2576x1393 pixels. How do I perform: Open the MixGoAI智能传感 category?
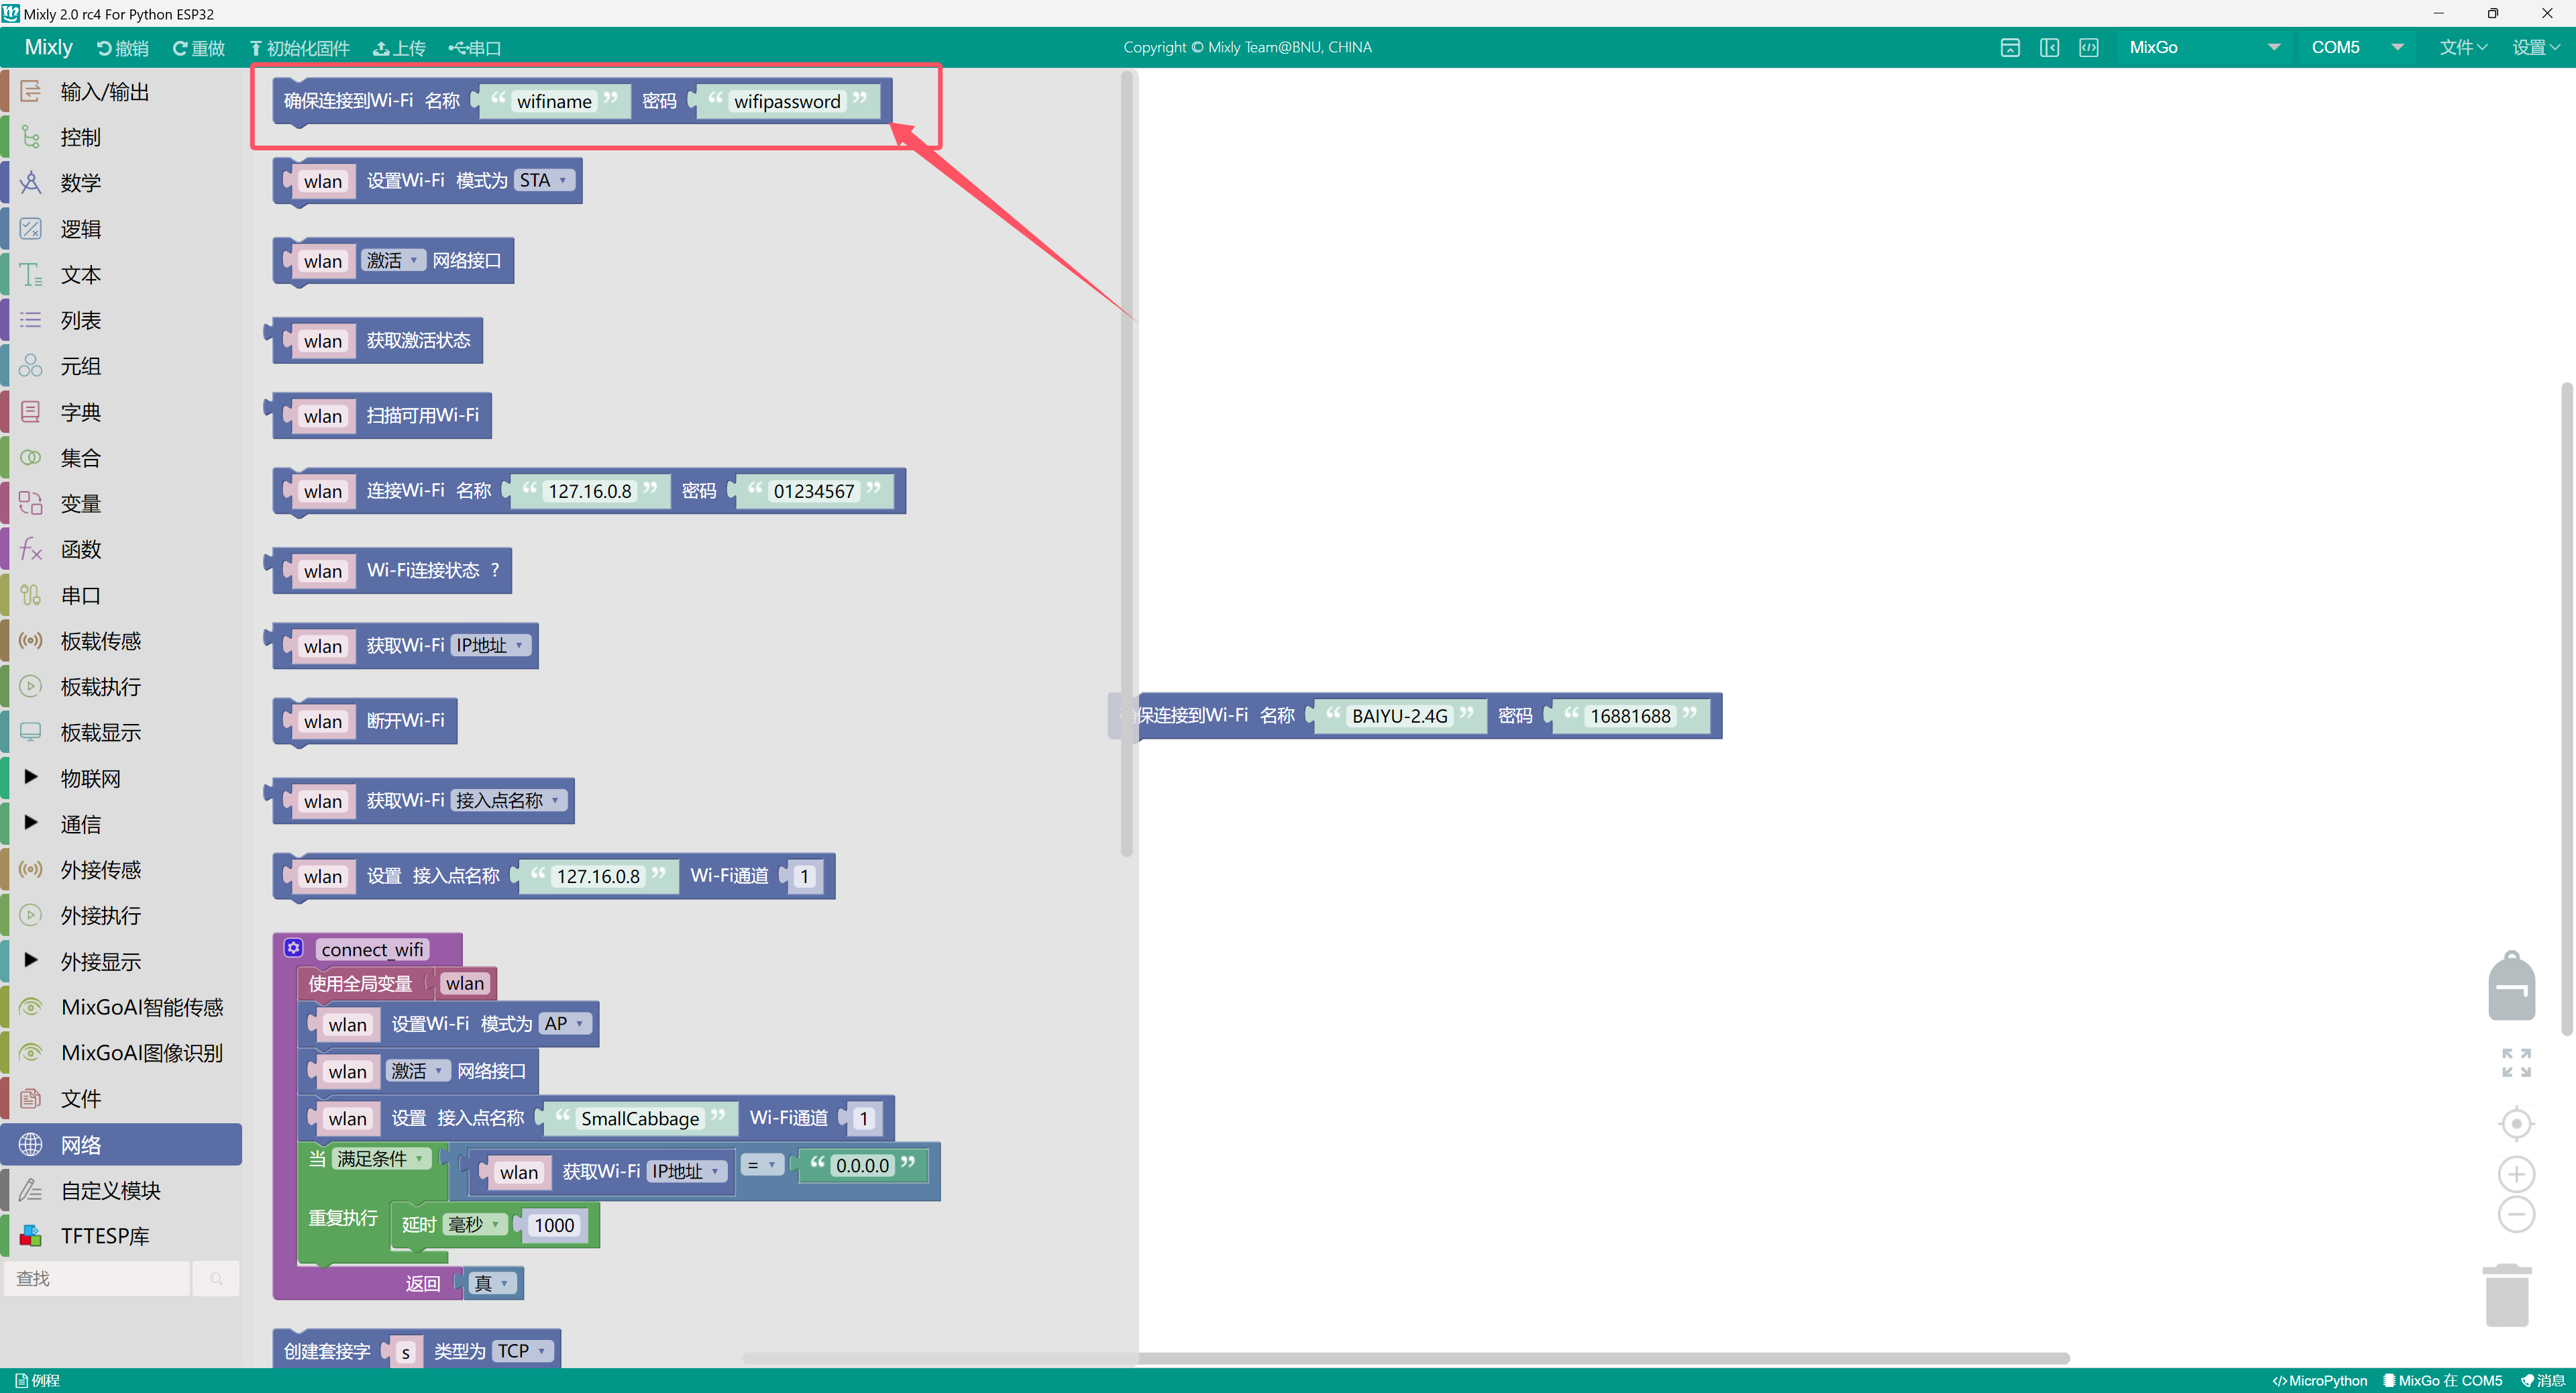pos(121,1007)
